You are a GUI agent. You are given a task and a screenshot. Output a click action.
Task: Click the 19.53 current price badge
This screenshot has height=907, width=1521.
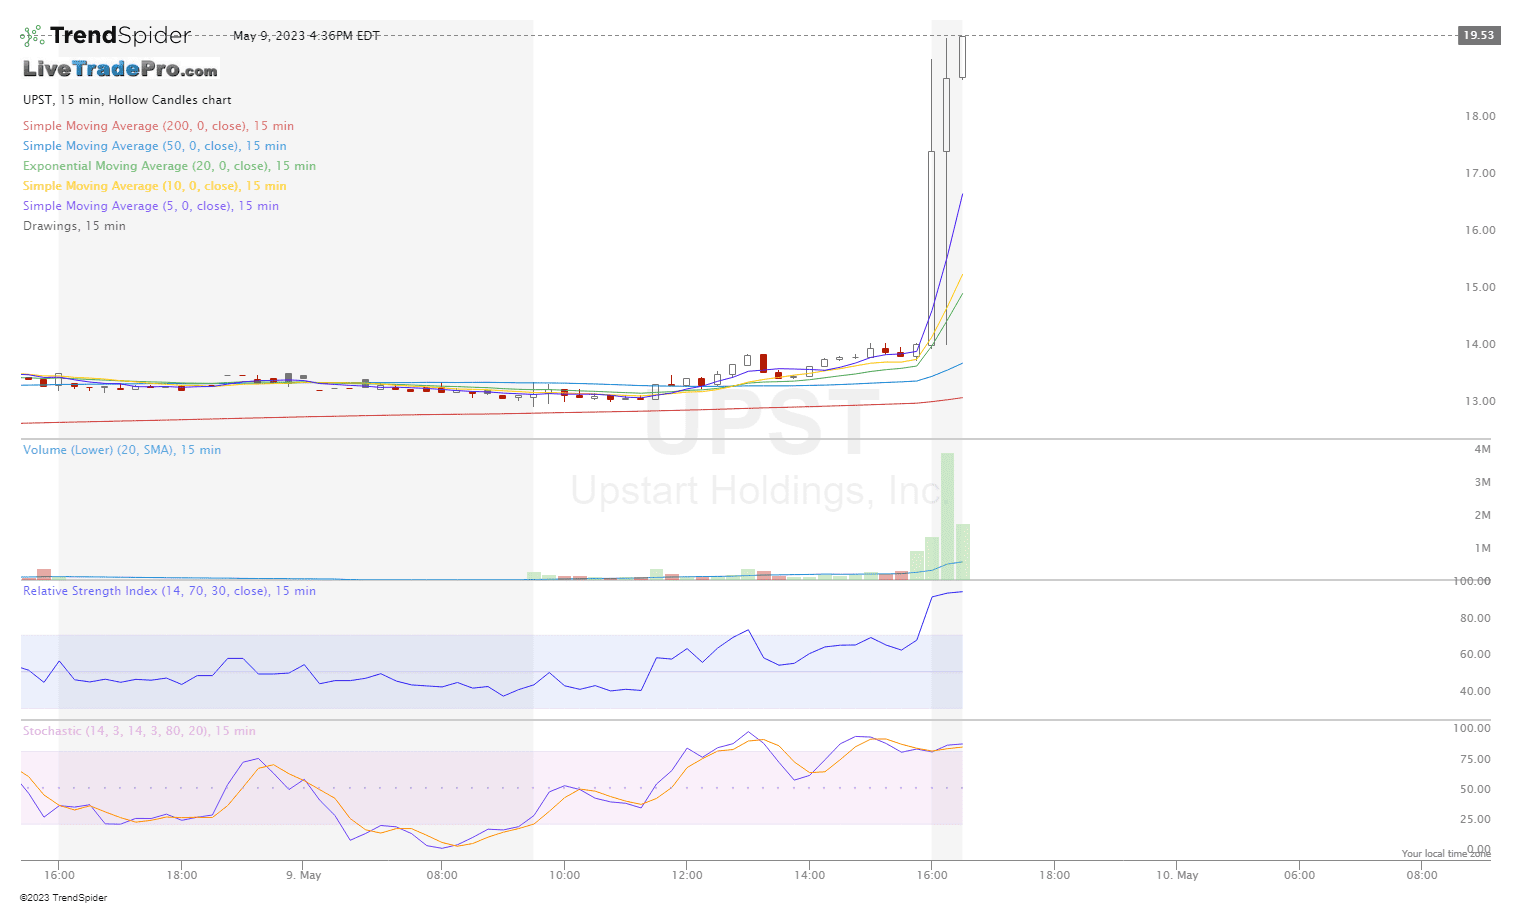coord(1478,35)
